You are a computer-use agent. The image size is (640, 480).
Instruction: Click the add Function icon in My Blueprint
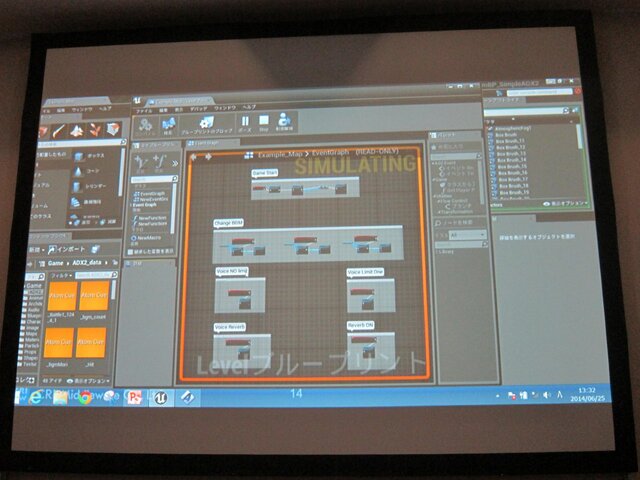tap(159, 162)
